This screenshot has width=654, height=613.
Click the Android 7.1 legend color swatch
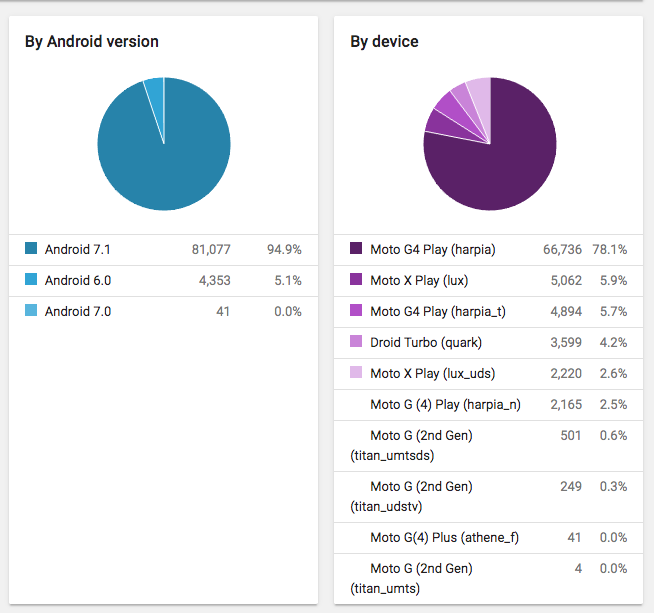31,249
